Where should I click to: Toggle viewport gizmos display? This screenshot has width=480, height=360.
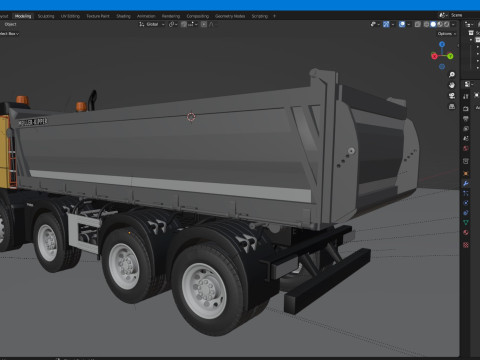click(x=386, y=24)
